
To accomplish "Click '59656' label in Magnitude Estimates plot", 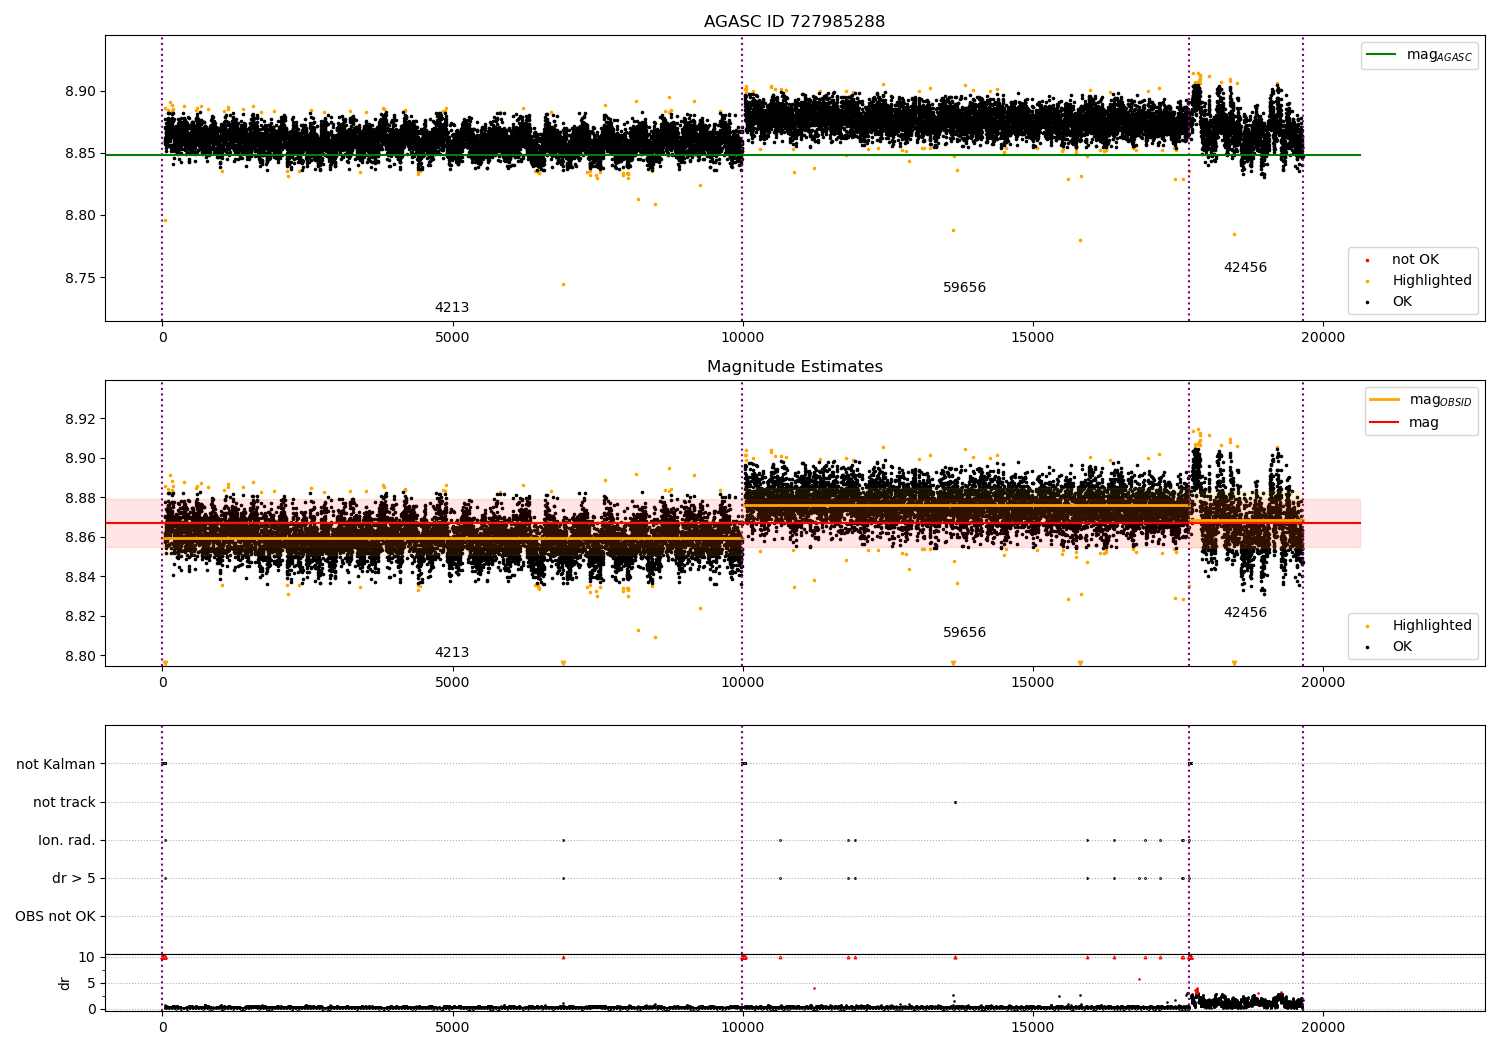I will click(x=964, y=633).
